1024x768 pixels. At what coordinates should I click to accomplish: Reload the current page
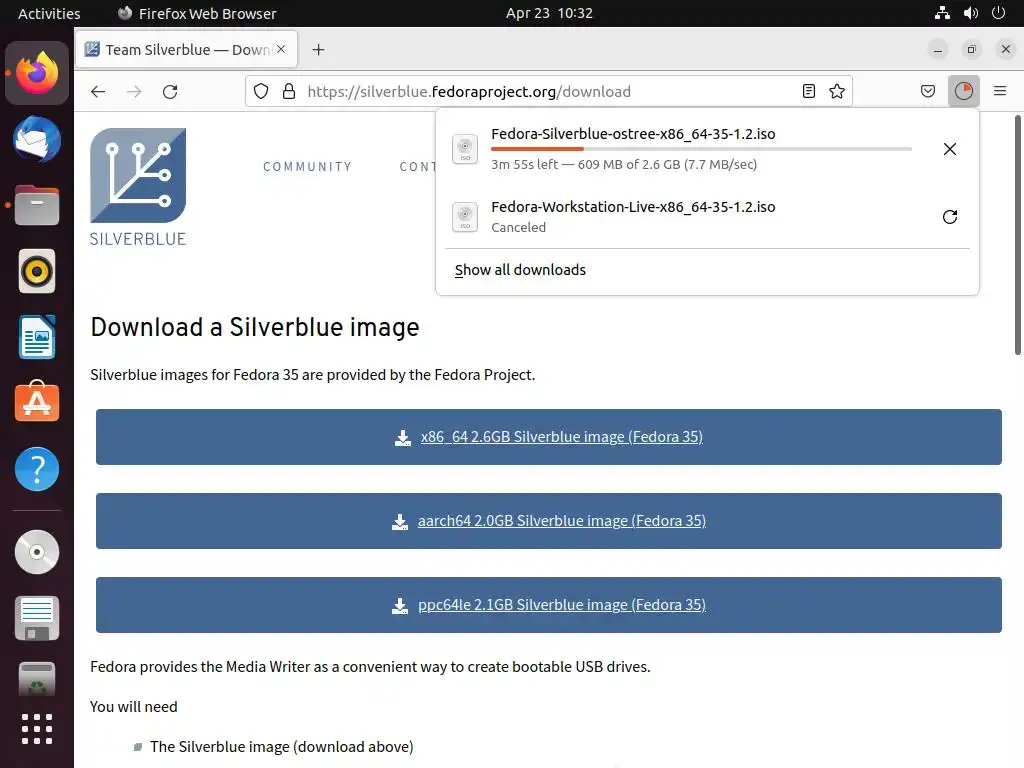(170, 91)
